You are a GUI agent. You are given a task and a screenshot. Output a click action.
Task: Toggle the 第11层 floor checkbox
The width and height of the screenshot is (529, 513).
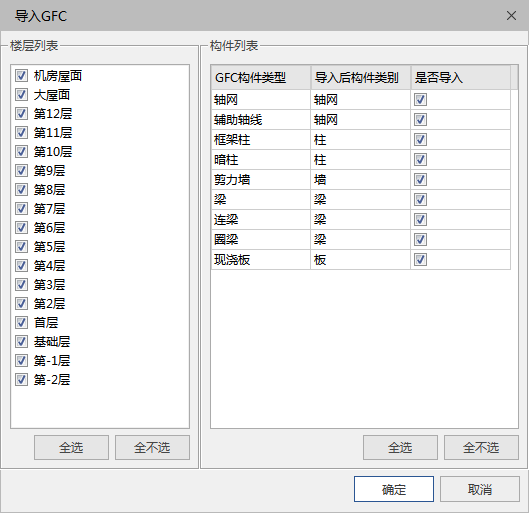click(21, 133)
